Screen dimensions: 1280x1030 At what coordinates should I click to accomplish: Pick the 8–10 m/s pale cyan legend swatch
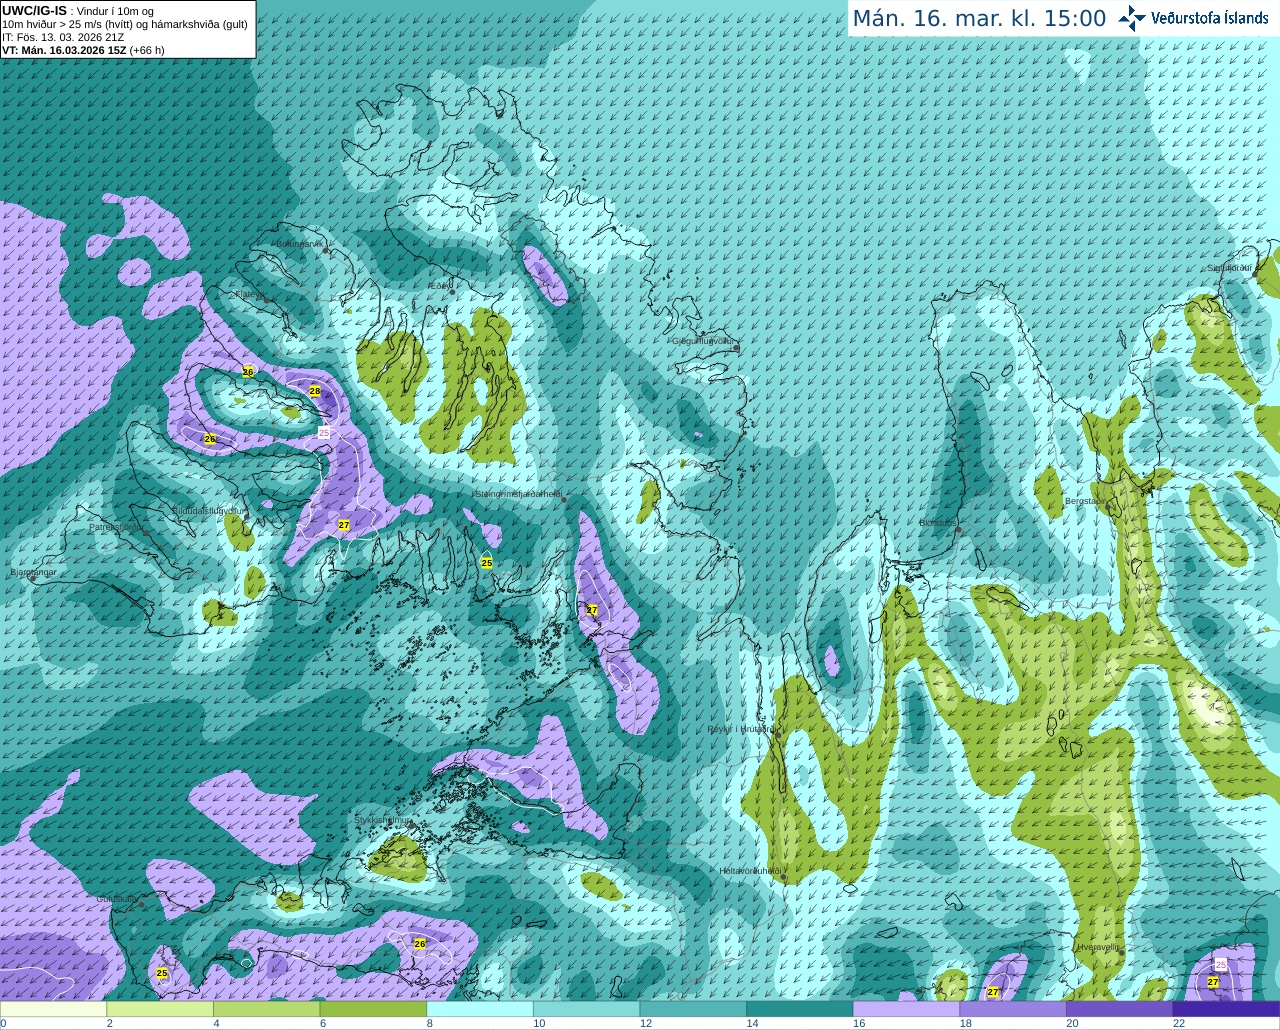[x=480, y=1009]
